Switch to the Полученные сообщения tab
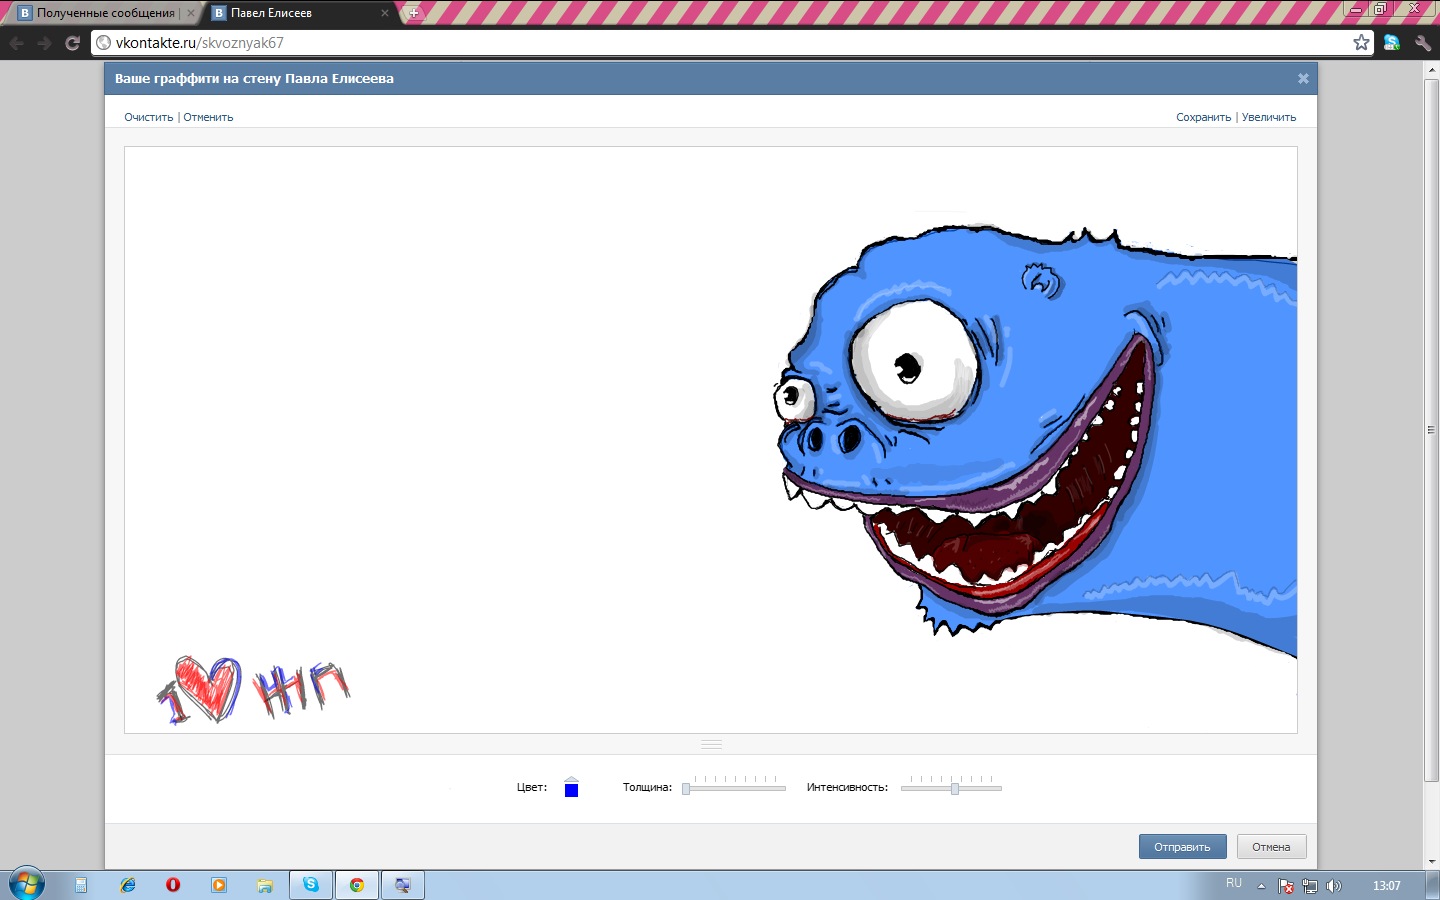The image size is (1440, 900). [x=105, y=13]
